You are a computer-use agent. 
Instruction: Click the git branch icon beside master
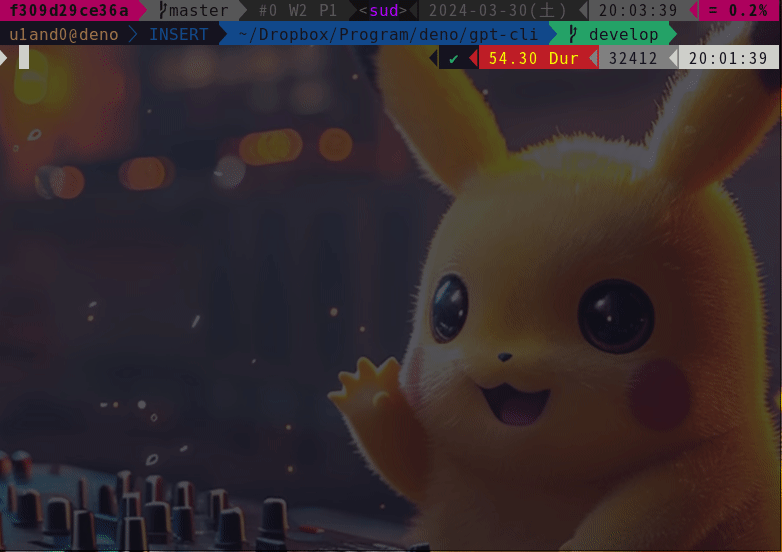(x=163, y=10)
